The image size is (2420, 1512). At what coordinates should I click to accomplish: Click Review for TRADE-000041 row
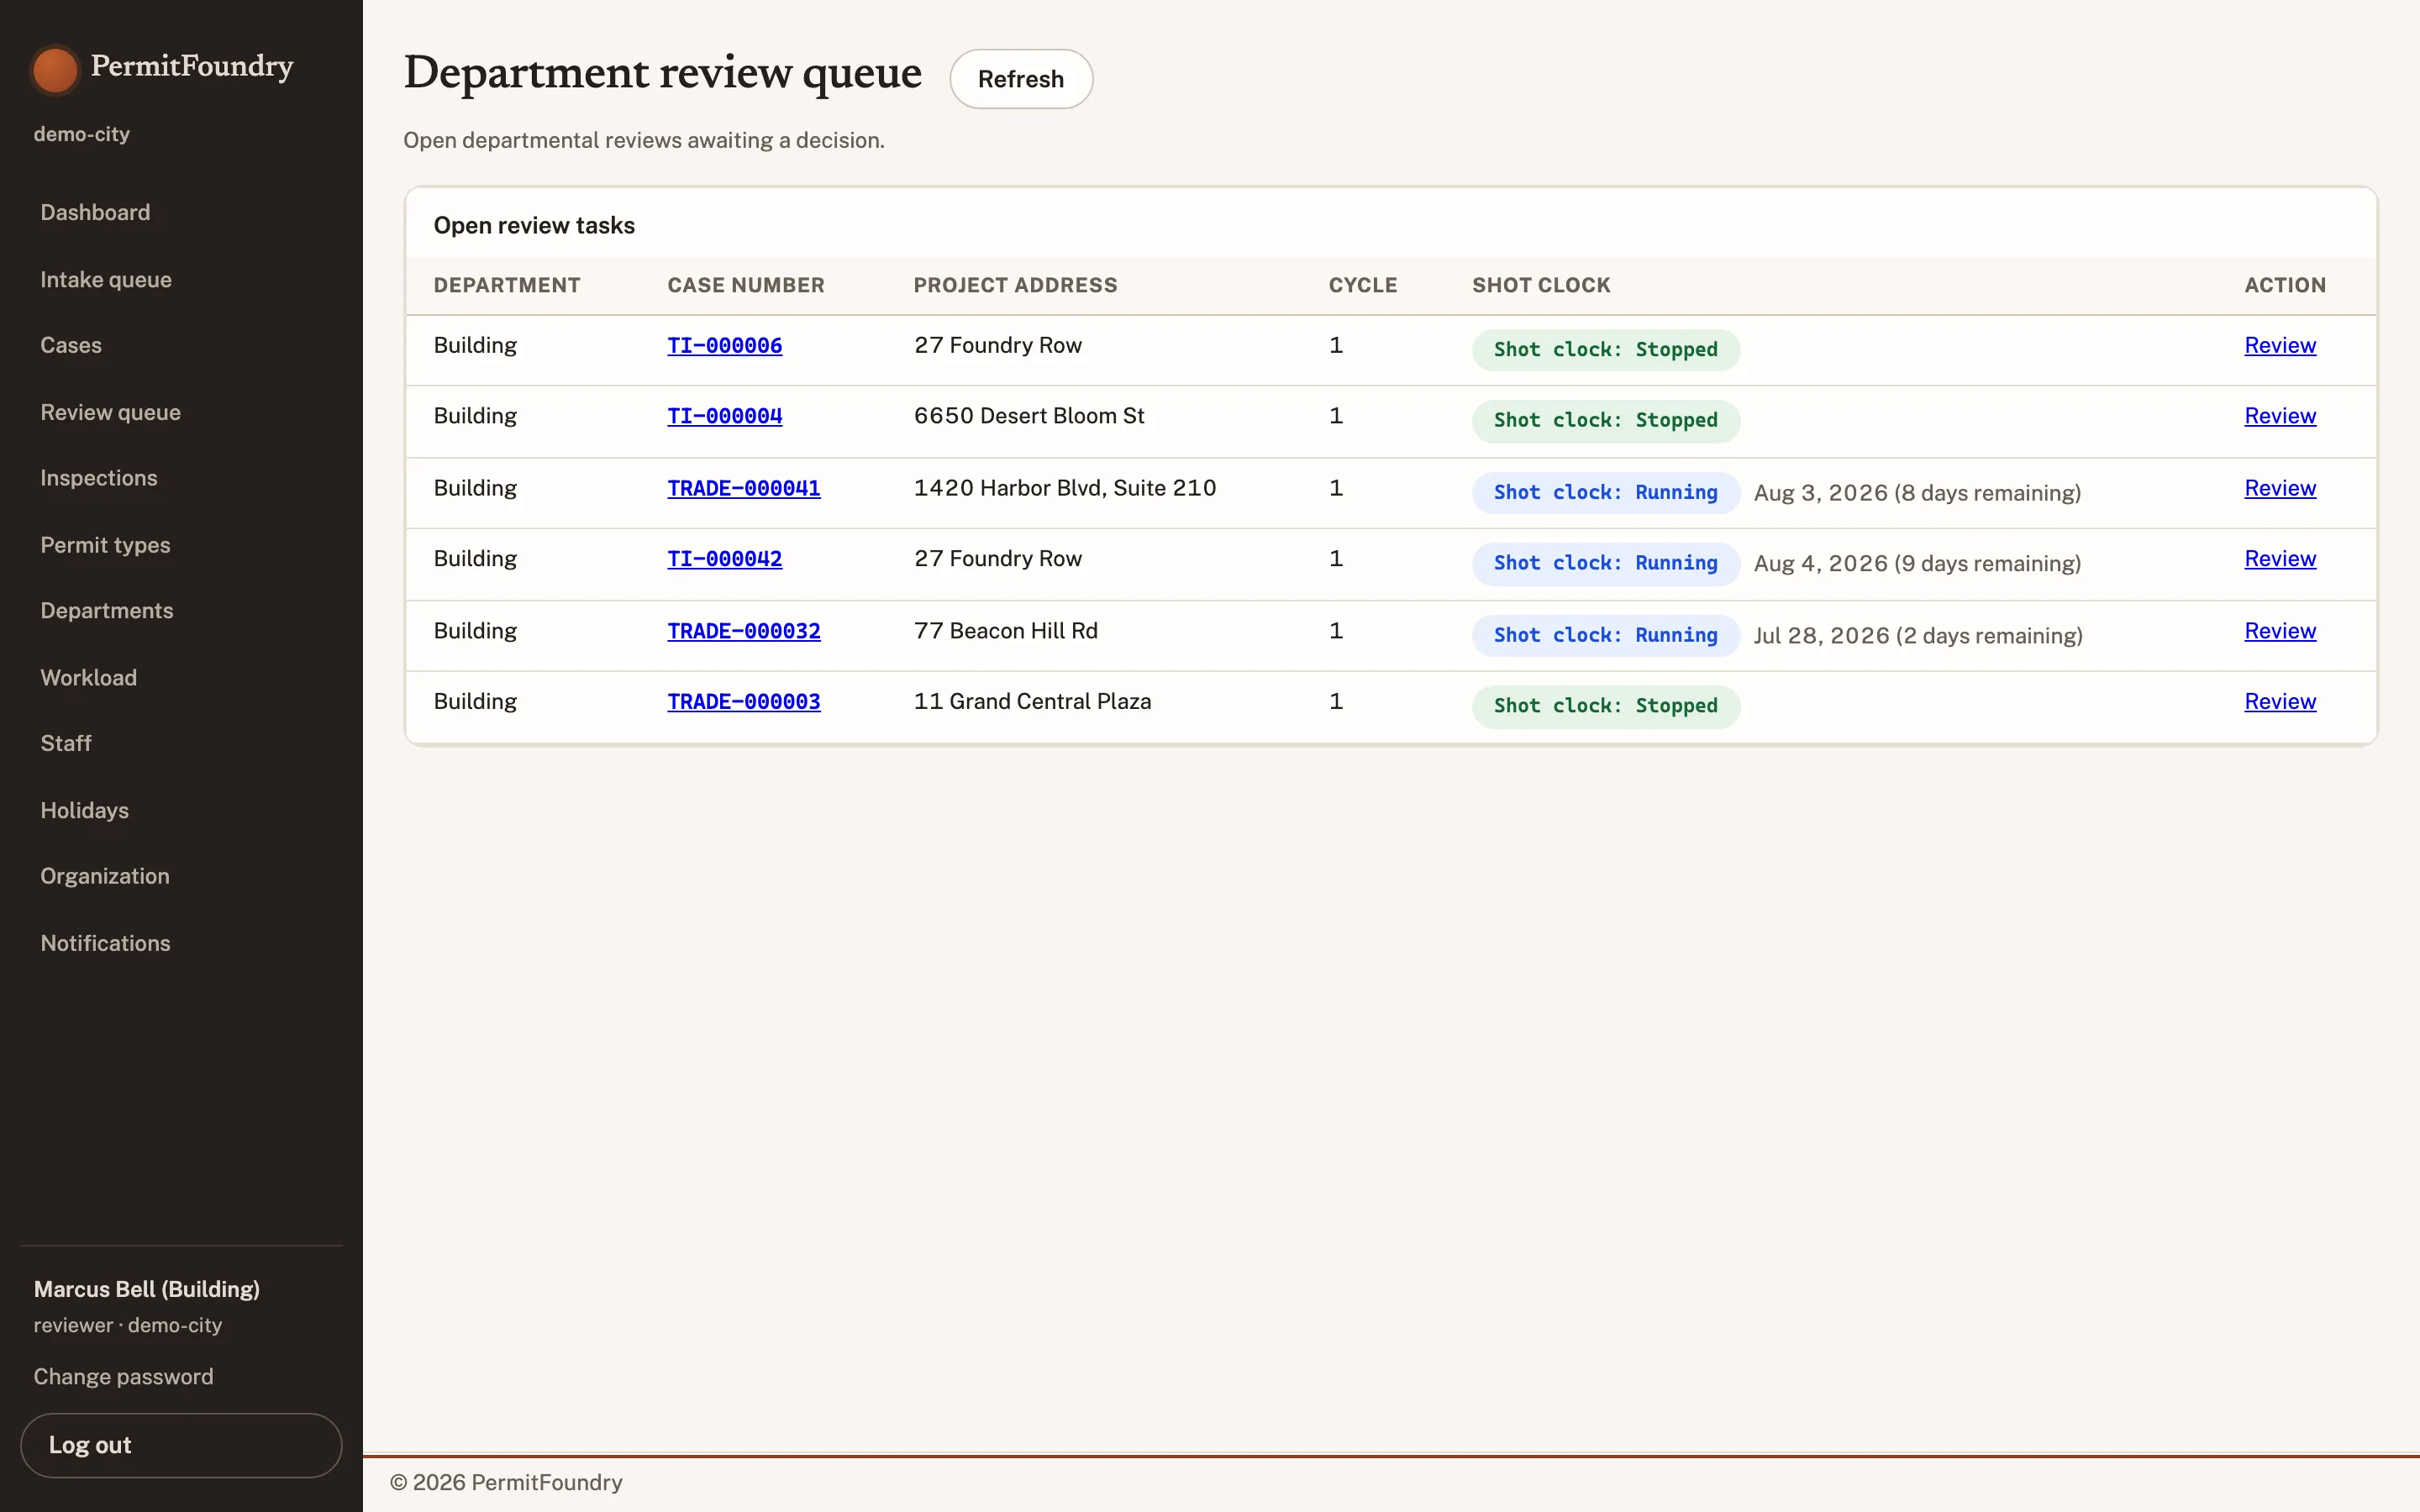2279,488
